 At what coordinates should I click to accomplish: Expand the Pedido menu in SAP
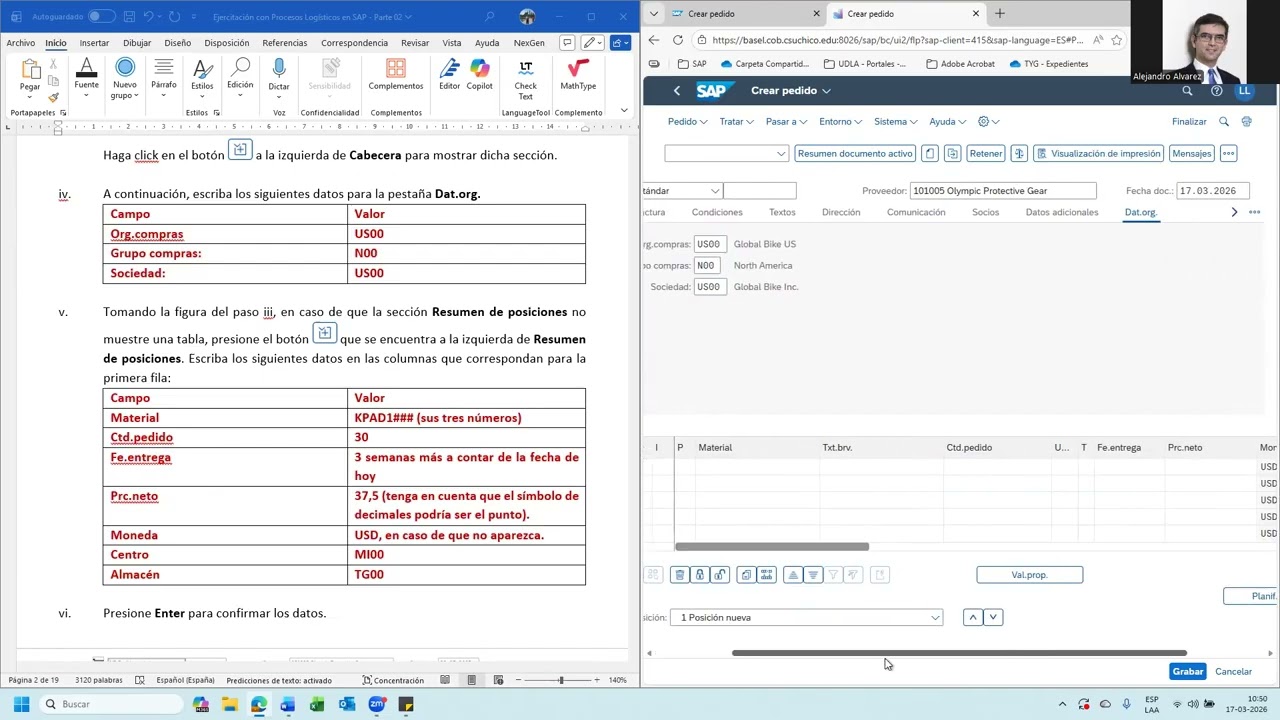[x=687, y=121]
